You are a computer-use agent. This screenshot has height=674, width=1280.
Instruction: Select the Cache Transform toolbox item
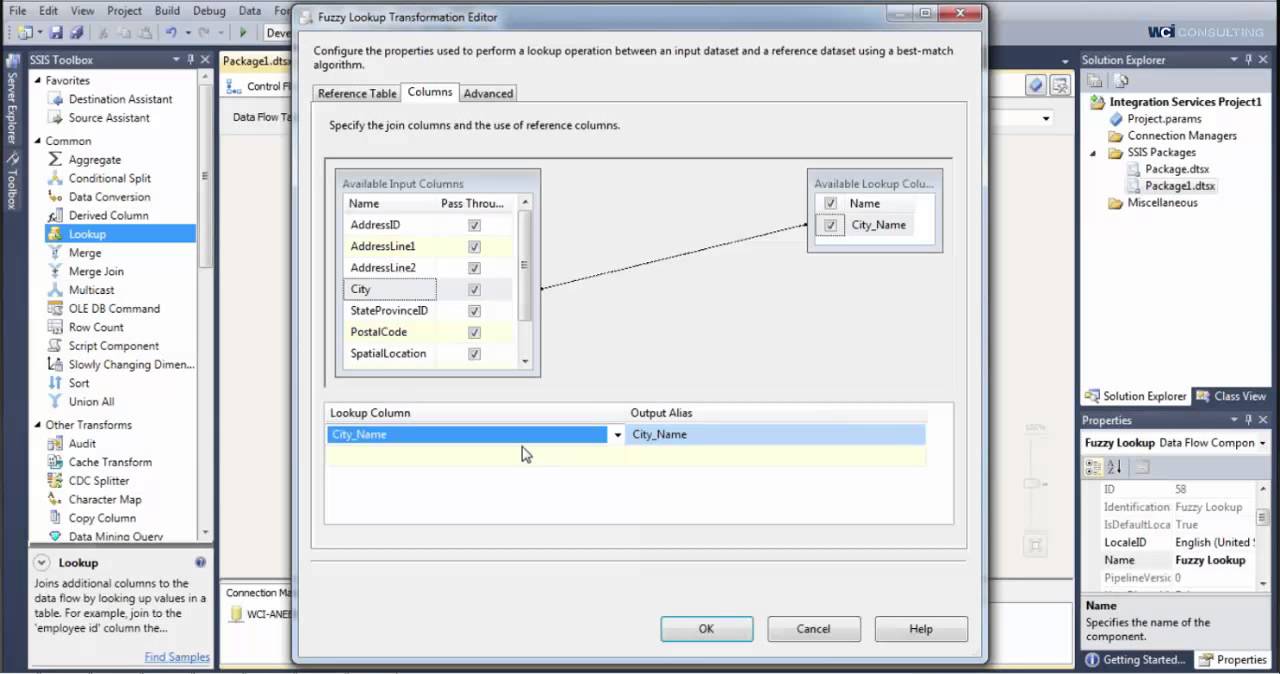[110, 462]
